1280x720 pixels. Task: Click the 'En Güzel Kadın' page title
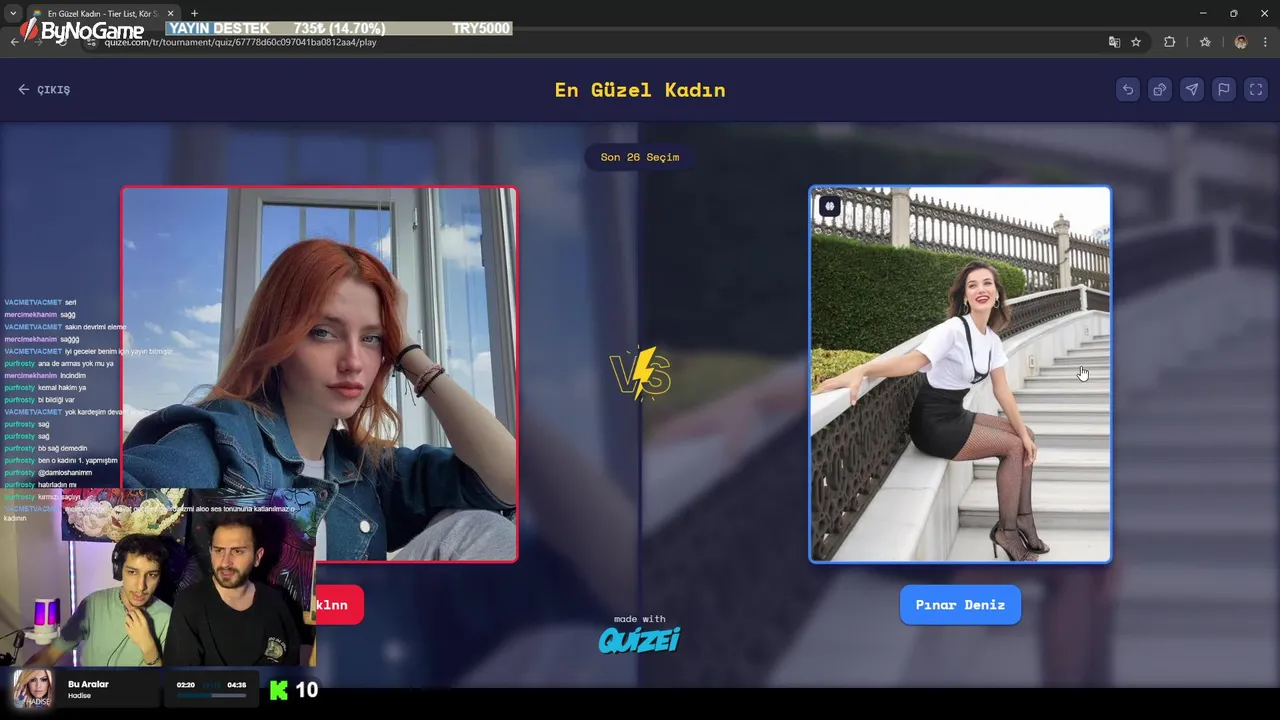tap(640, 90)
